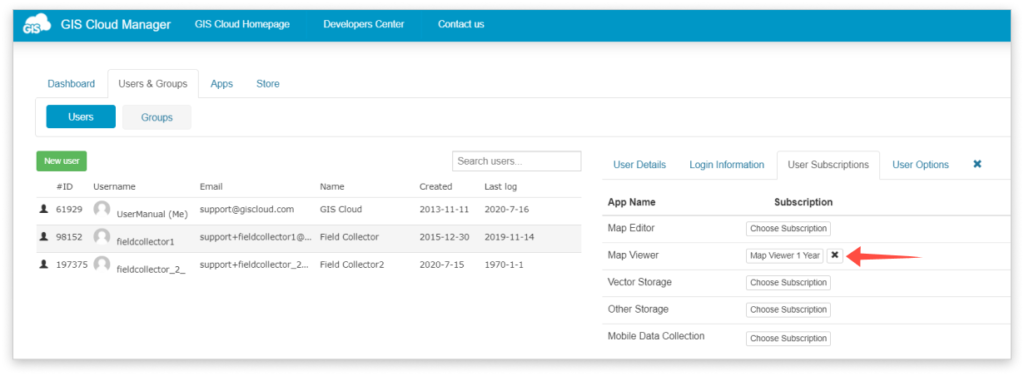Open the Developers Center link
The image size is (1024, 376).
[x=364, y=24]
